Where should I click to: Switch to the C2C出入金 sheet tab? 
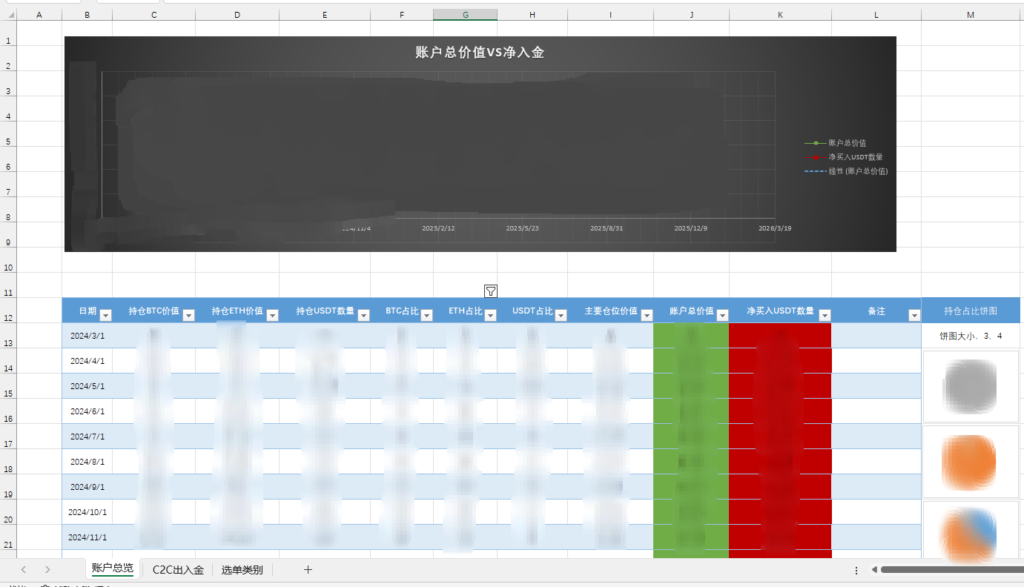pos(178,570)
